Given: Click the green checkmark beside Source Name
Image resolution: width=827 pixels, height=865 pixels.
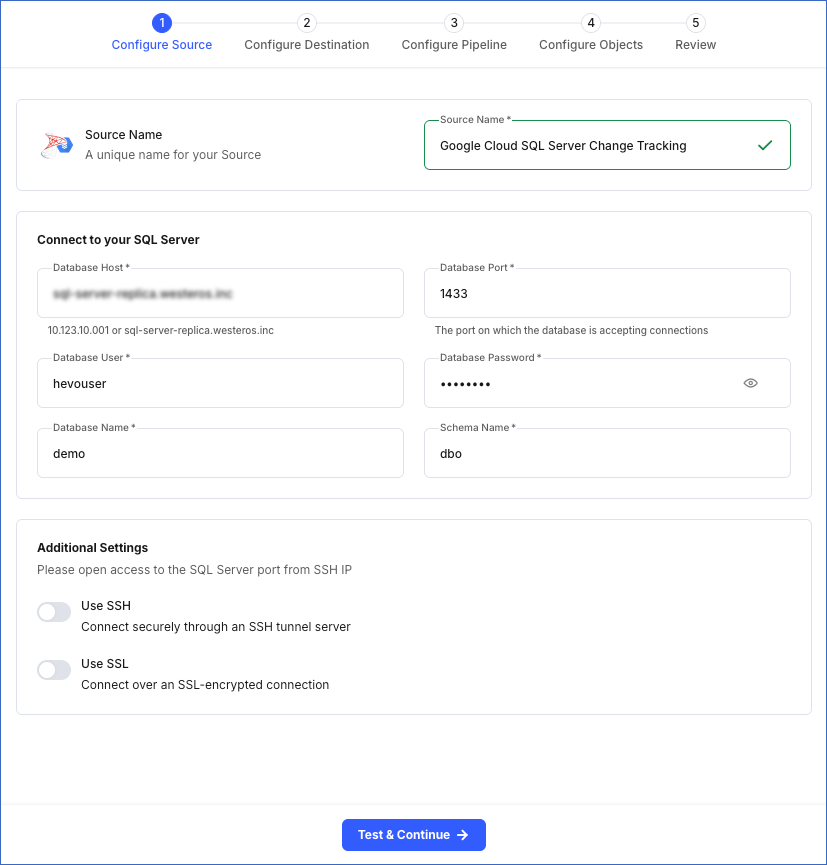Looking at the screenshot, I should click(x=765, y=145).
